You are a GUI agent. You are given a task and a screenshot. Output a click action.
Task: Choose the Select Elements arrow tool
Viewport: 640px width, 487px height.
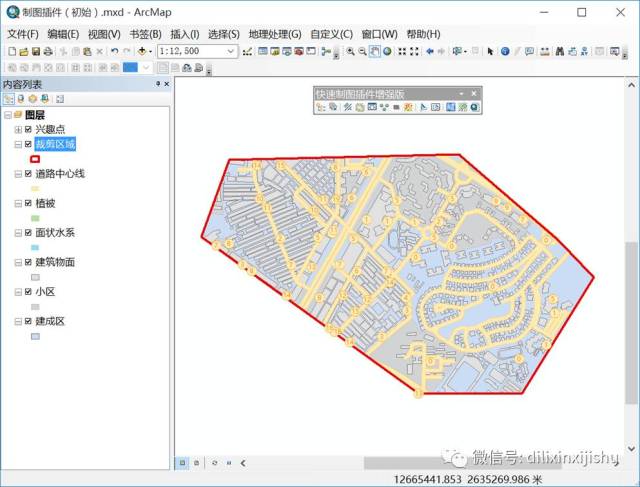click(x=490, y=51)
